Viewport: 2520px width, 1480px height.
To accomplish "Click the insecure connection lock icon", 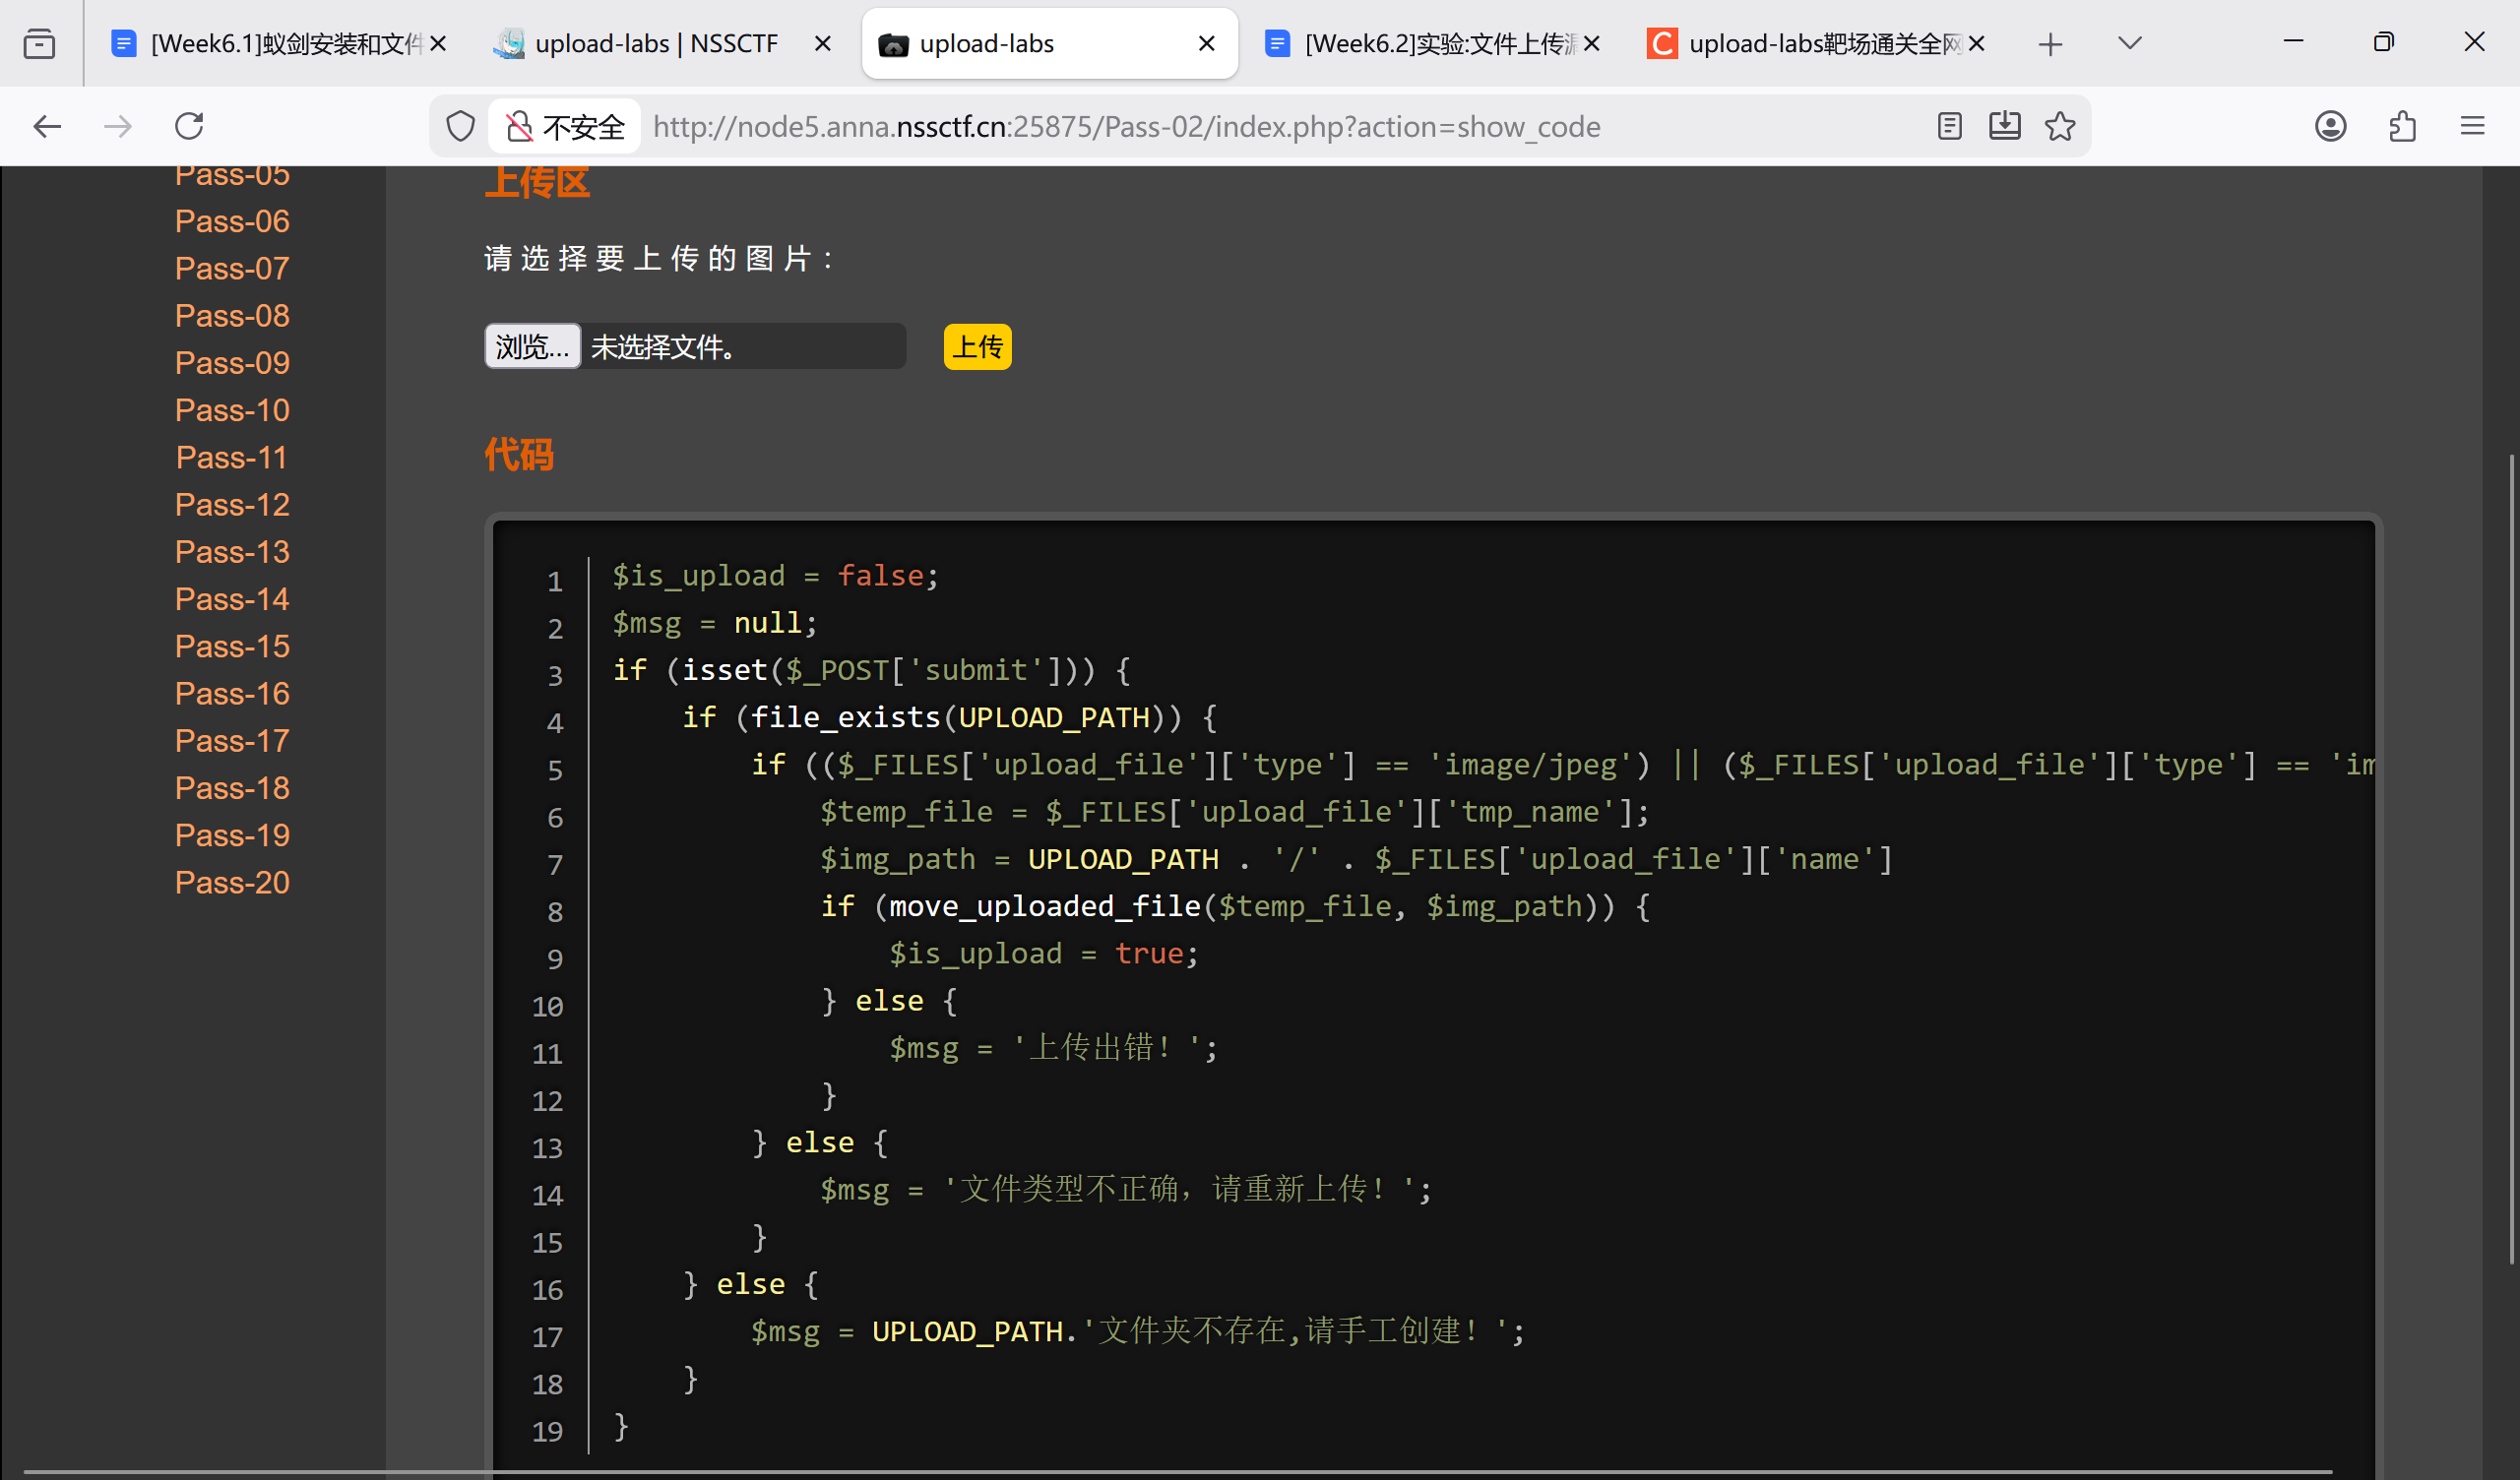I will coord(519,127).
